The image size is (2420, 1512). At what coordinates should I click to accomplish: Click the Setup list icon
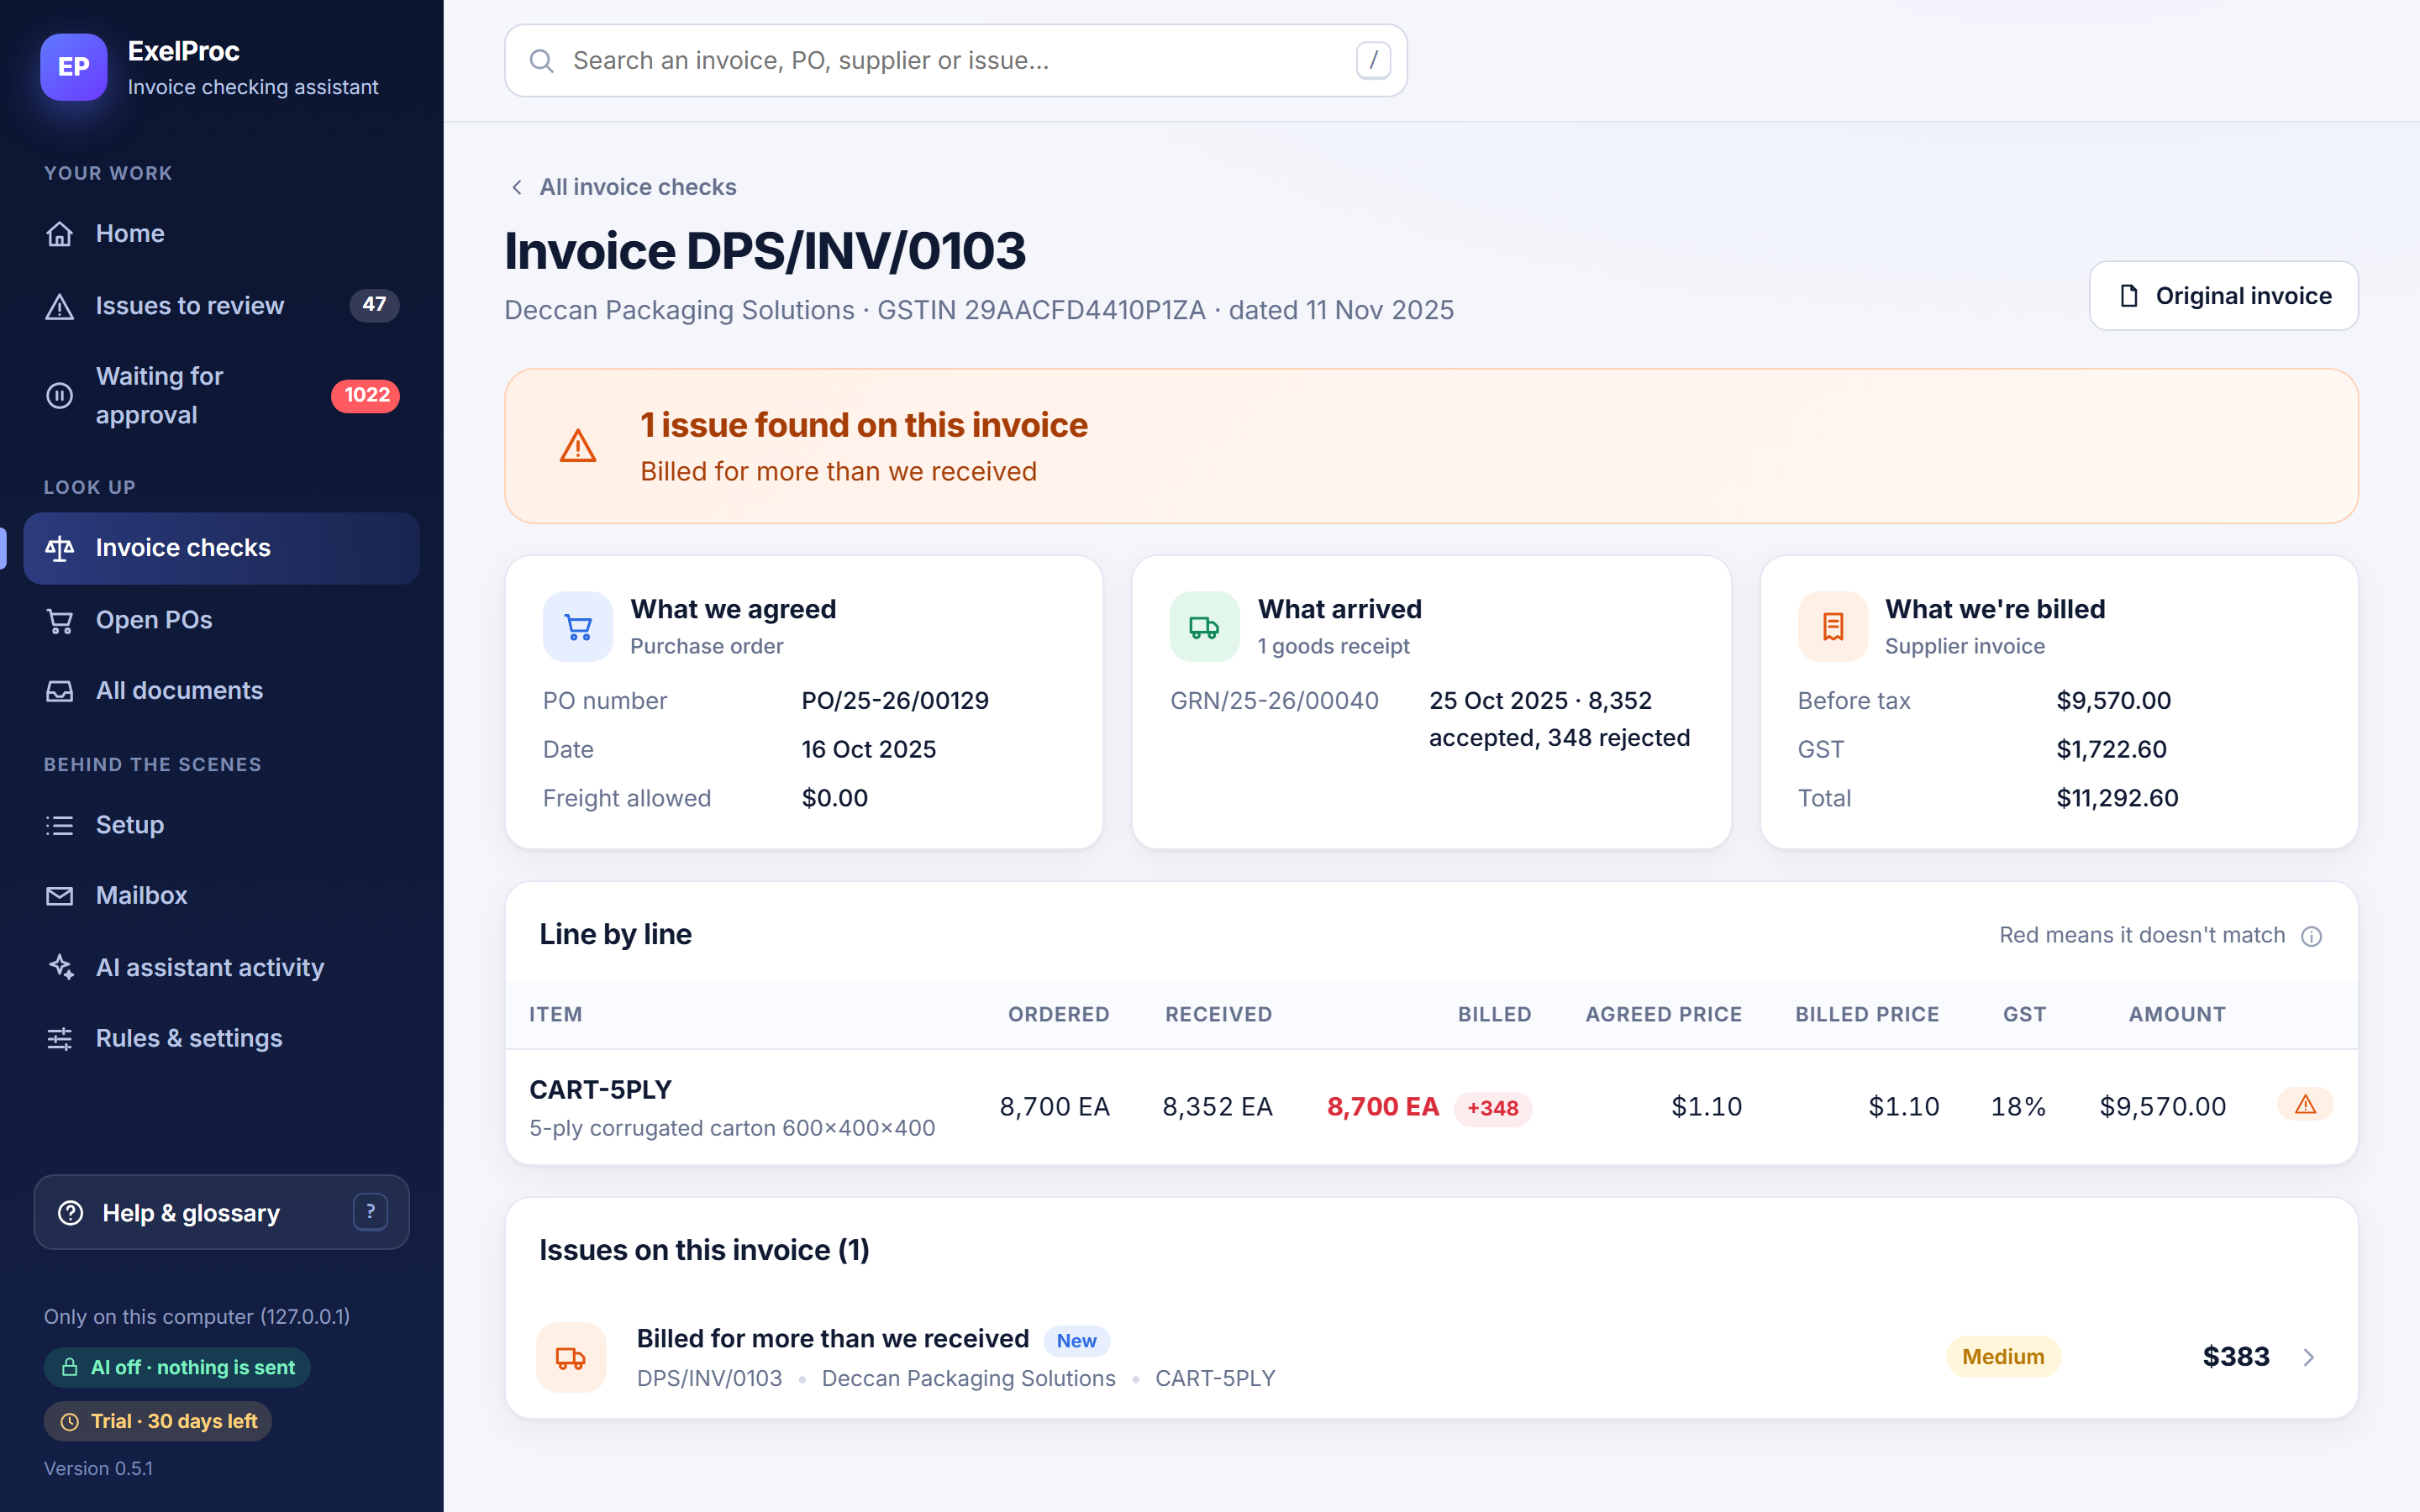coord(60,825)
